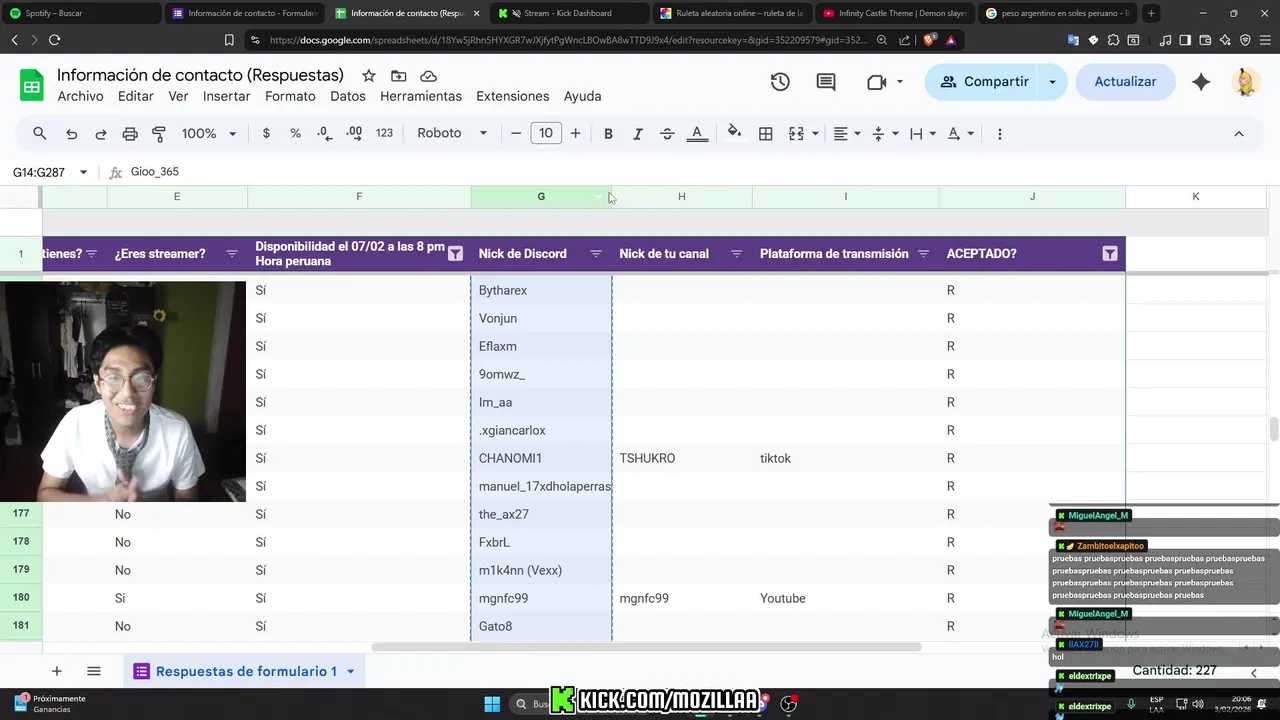1280x720 pixels.
Task: Open filter for Nick de Discord column
Action: click(x=596, y=254)
